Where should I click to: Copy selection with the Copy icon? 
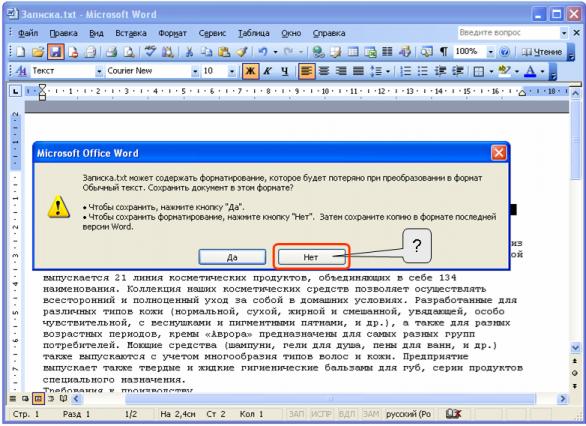point(206,52)
